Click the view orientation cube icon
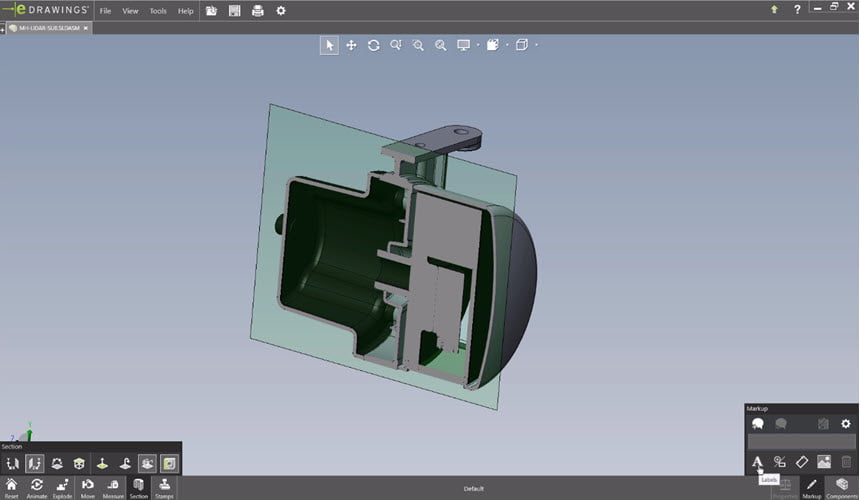Image resolution: width=860 pixels, height=500 pixels. pos(522,45)
